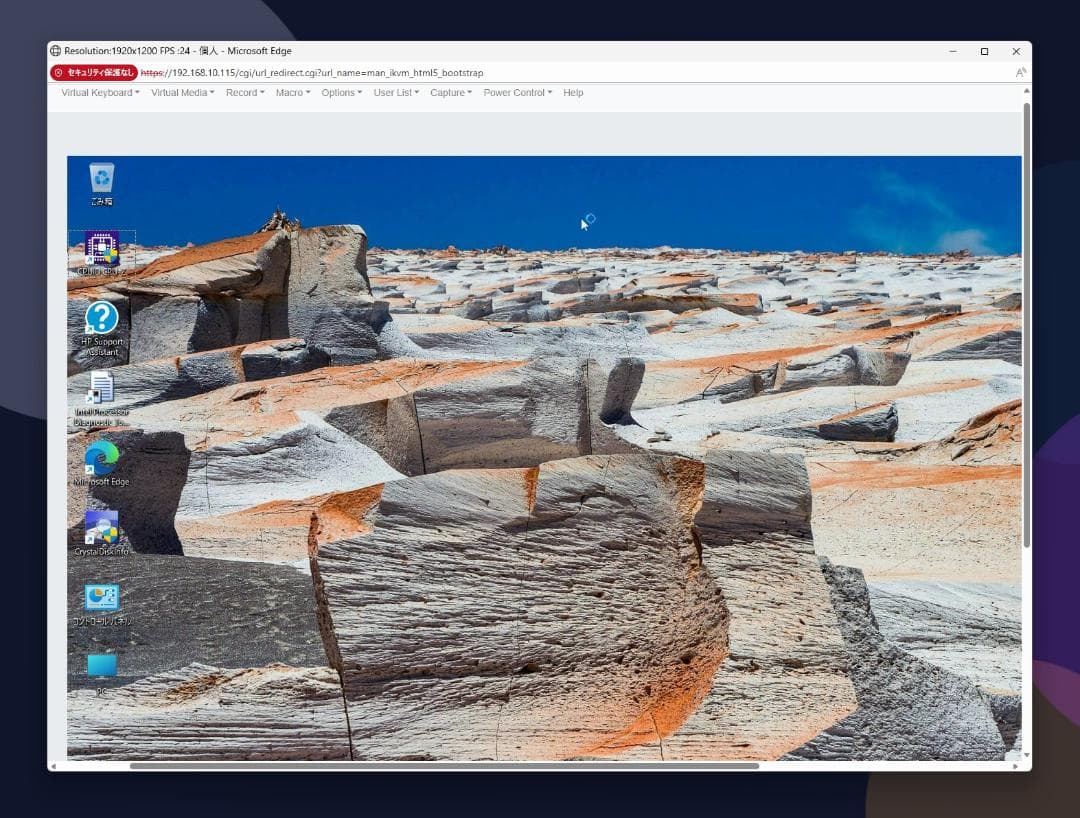Select the Recycle Bin (ごみ箱) desktop icon

pyautogui.click(x=101, y=180)
